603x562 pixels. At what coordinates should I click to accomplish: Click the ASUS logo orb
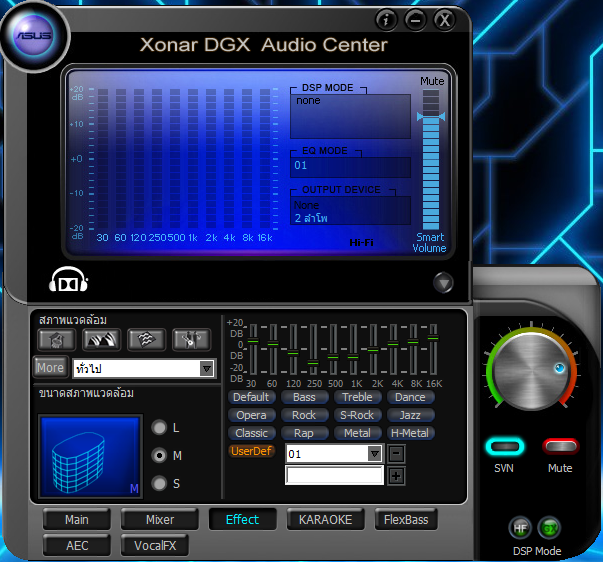tap(34, 37)
